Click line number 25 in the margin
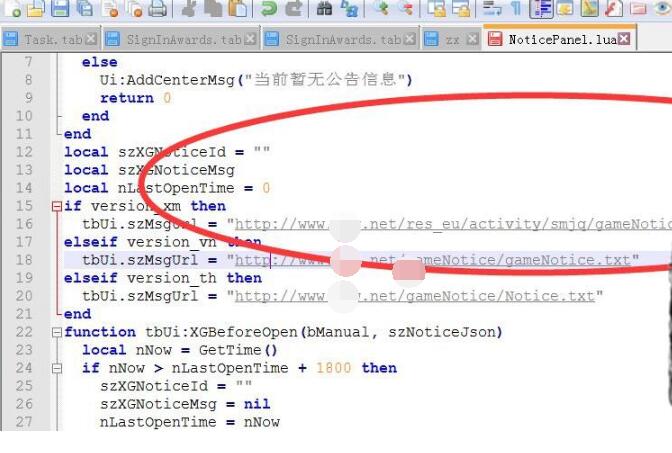This screenshot has height=453, width=672. click(24, 386)
